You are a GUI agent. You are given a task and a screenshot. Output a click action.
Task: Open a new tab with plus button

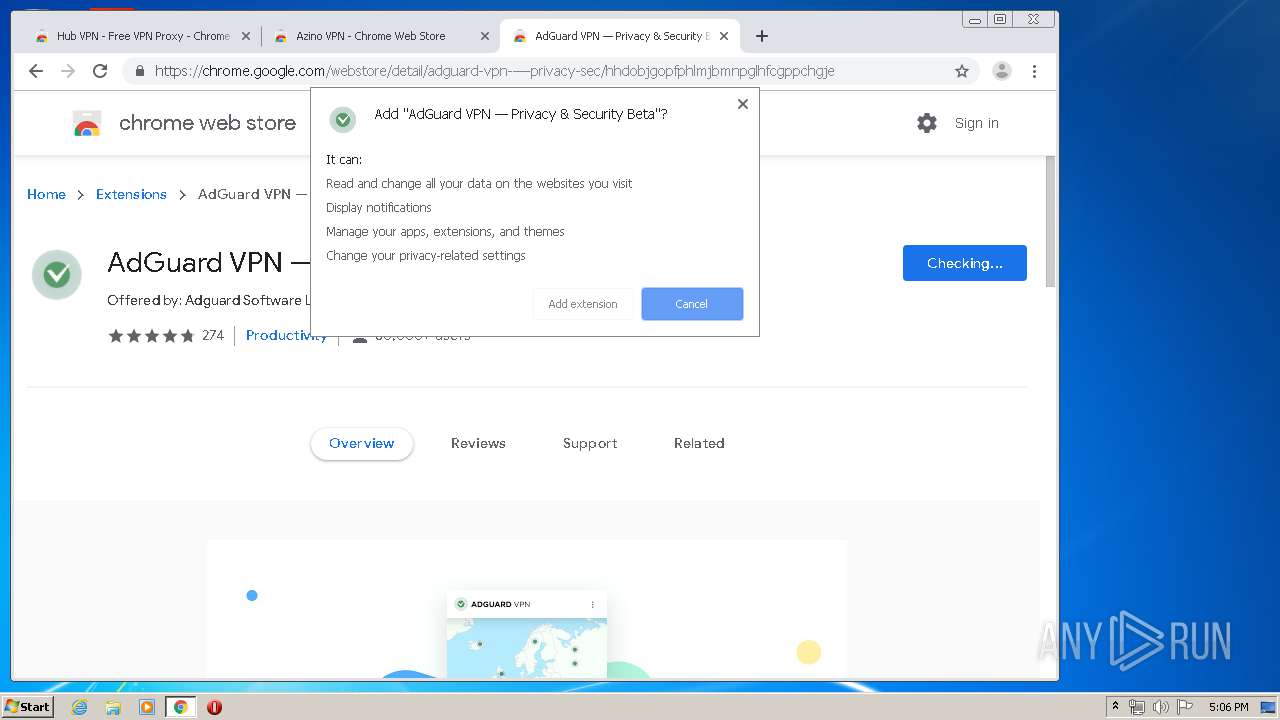point(762,36)
